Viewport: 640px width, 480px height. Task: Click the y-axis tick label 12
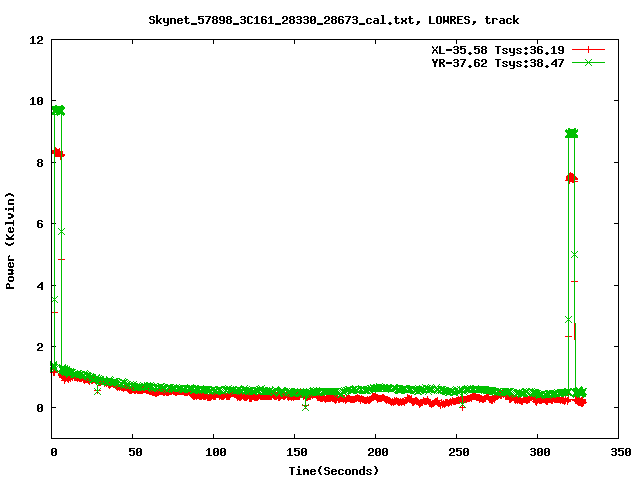[36, 40]
